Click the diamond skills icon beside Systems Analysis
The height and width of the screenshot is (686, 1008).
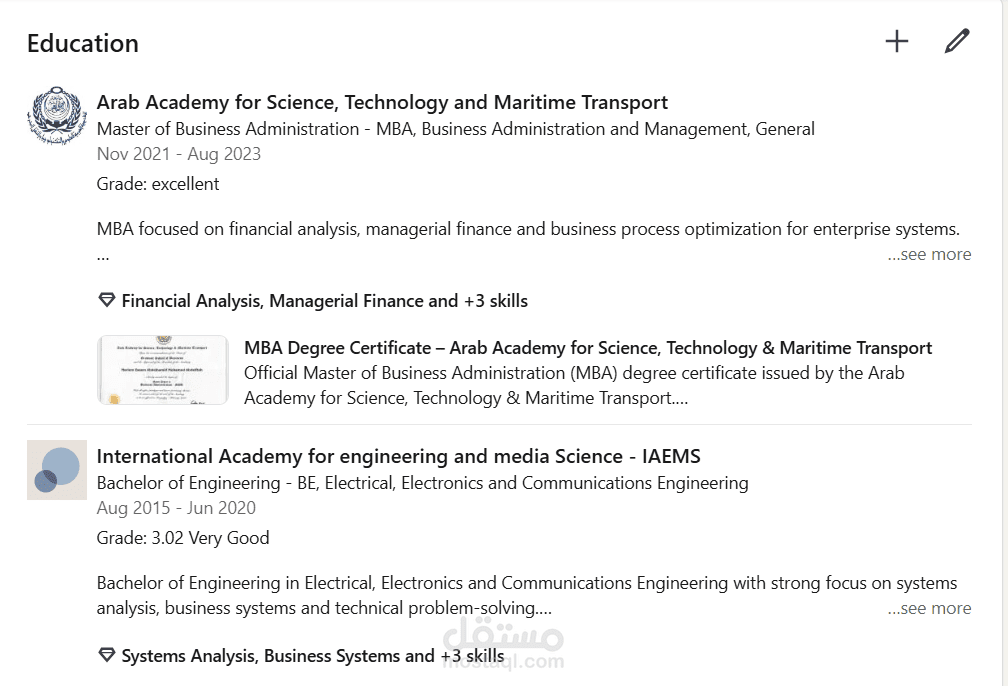coord(106,656)
